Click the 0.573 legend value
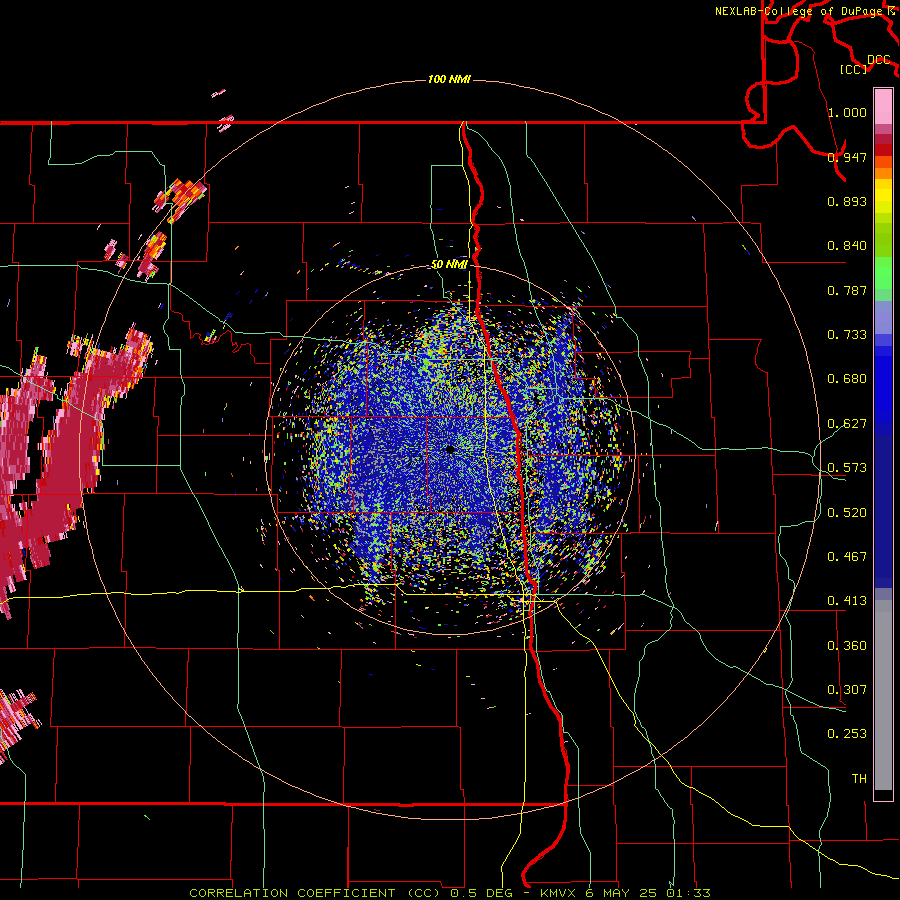Viewport: 900px width, 900px height. tap(847, 468)
